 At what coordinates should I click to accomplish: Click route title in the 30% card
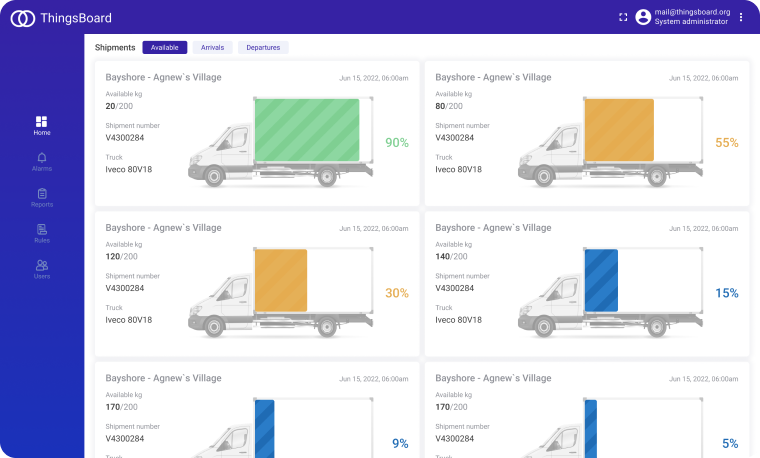tap(163, 228)
